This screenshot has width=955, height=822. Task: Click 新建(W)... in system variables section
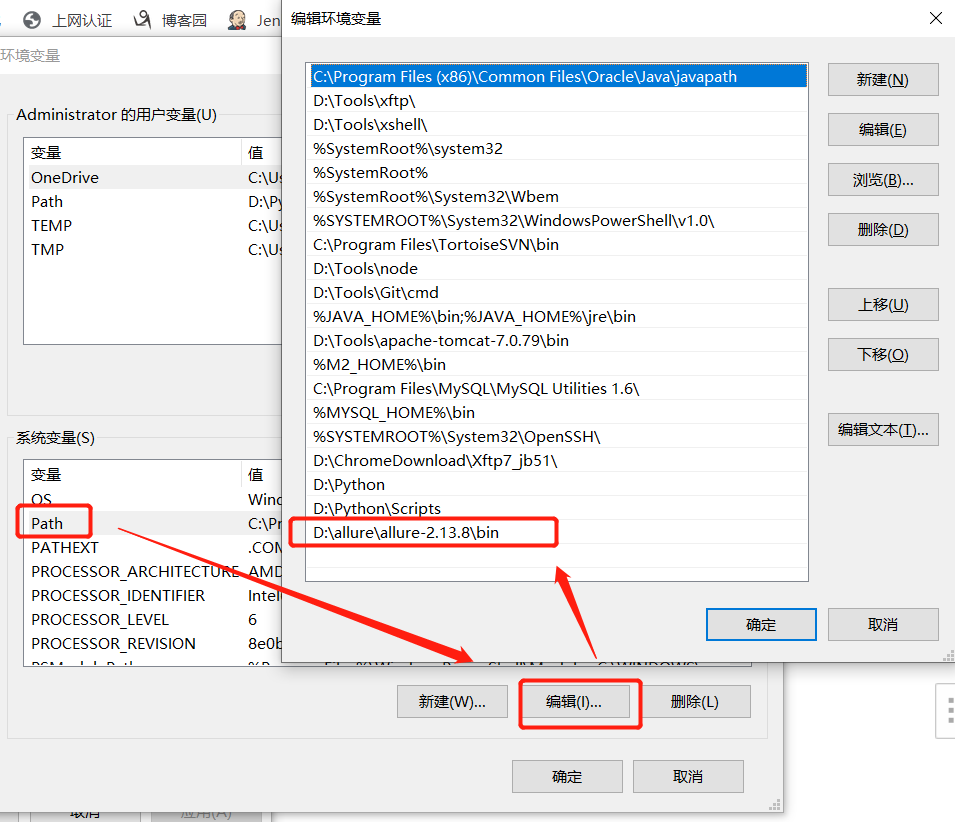tap(452, 701)
